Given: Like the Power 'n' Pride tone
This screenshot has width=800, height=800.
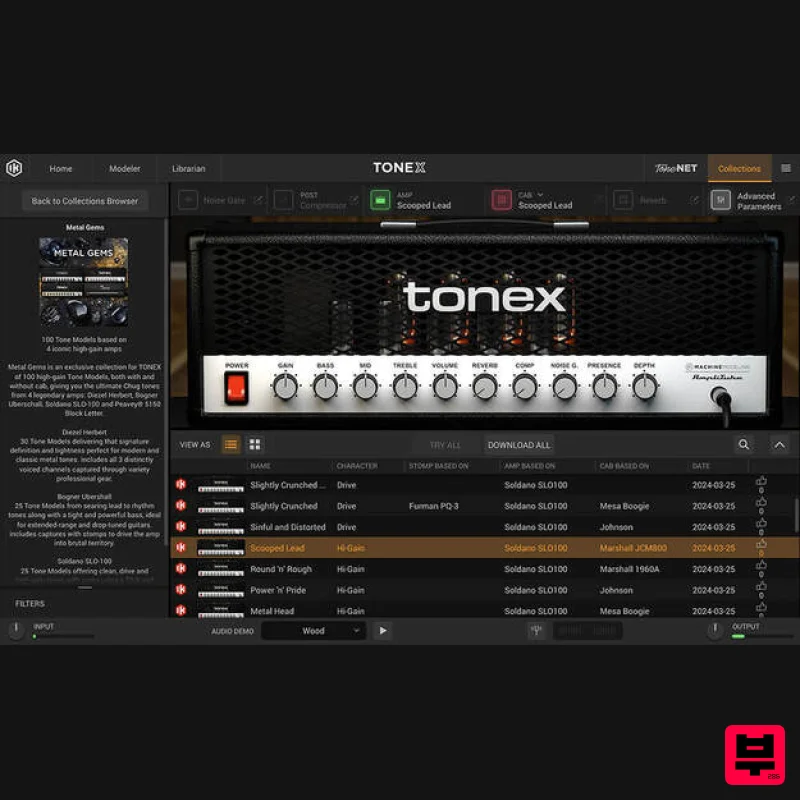Looking at the screenshot, I should coord(761,587).
